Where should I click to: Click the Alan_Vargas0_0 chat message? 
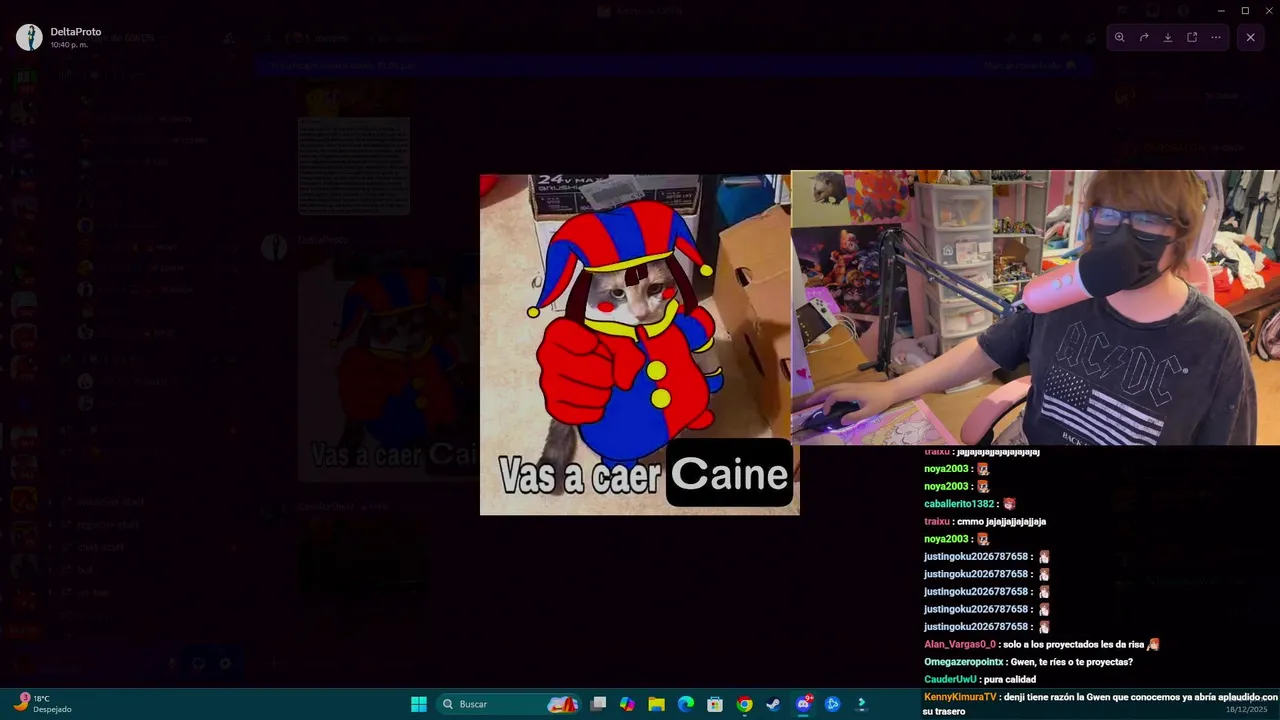pyautogui.click(x=1041, y=644)
